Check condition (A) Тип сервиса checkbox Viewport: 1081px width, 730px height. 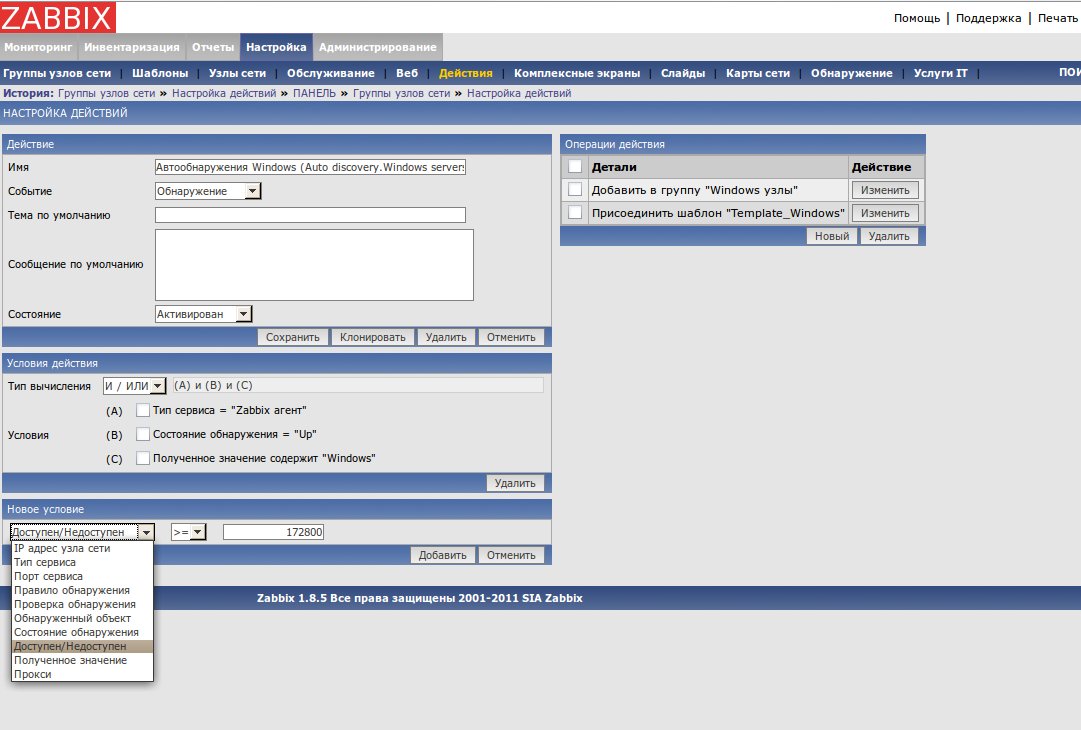pos(143,410)
